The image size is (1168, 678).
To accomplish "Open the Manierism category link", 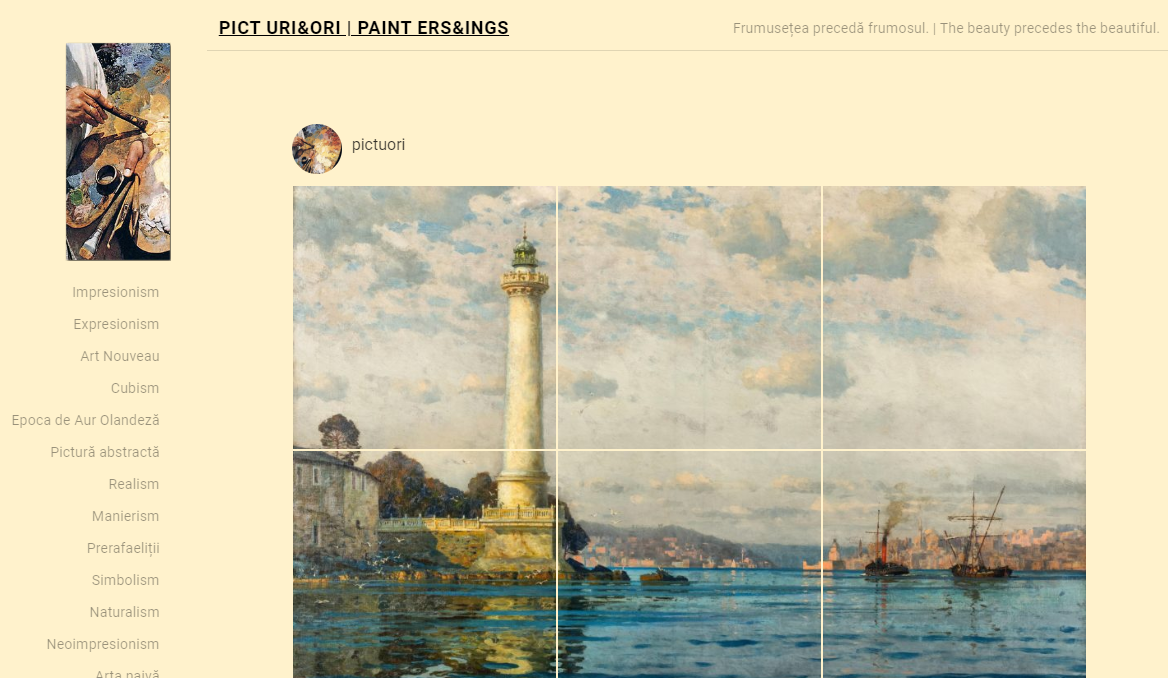I will click(125, 516).
